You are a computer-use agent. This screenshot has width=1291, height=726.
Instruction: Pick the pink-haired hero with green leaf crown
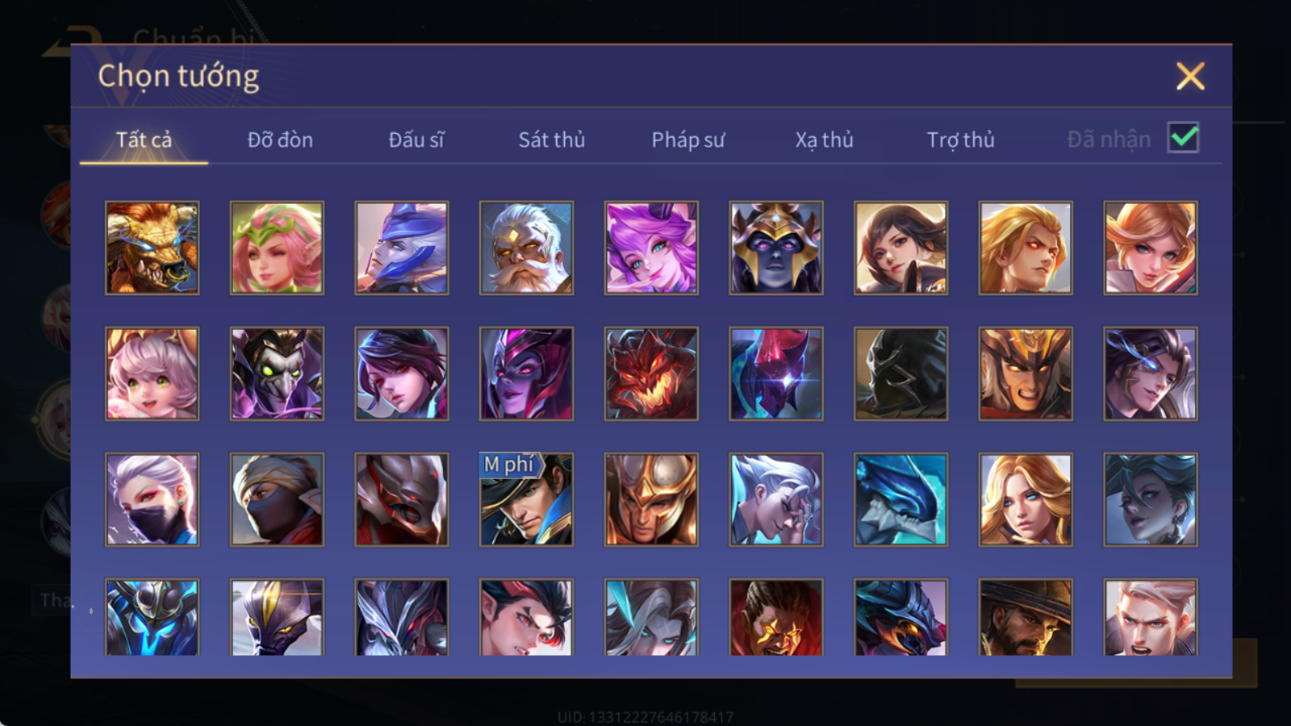(277, 248)
